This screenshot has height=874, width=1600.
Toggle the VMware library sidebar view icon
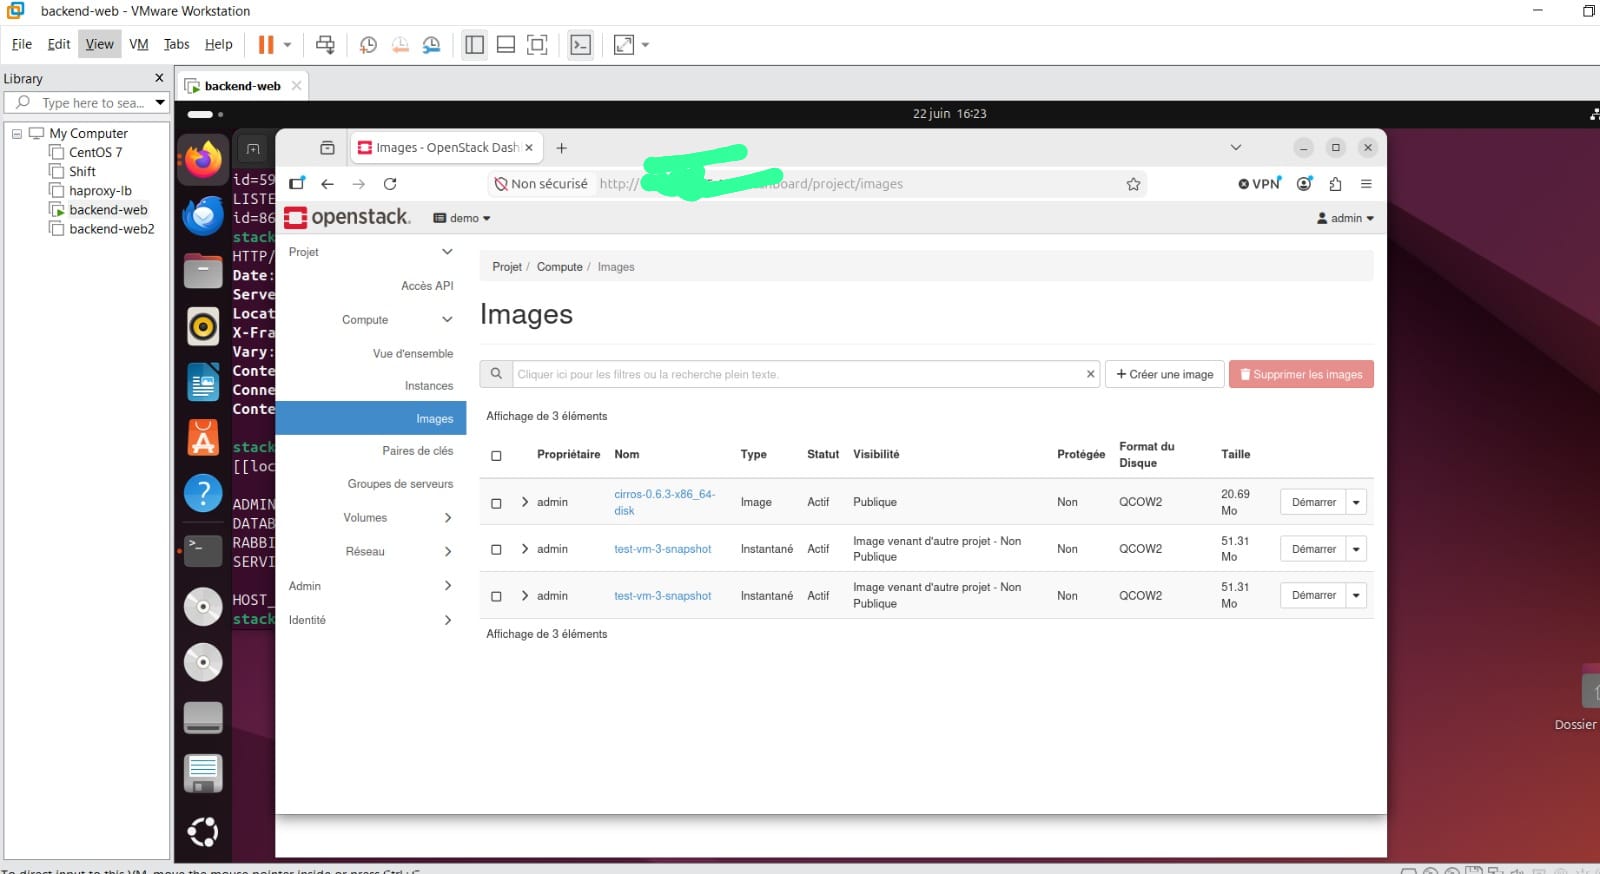pyautogui.click(x=475, y=44)
